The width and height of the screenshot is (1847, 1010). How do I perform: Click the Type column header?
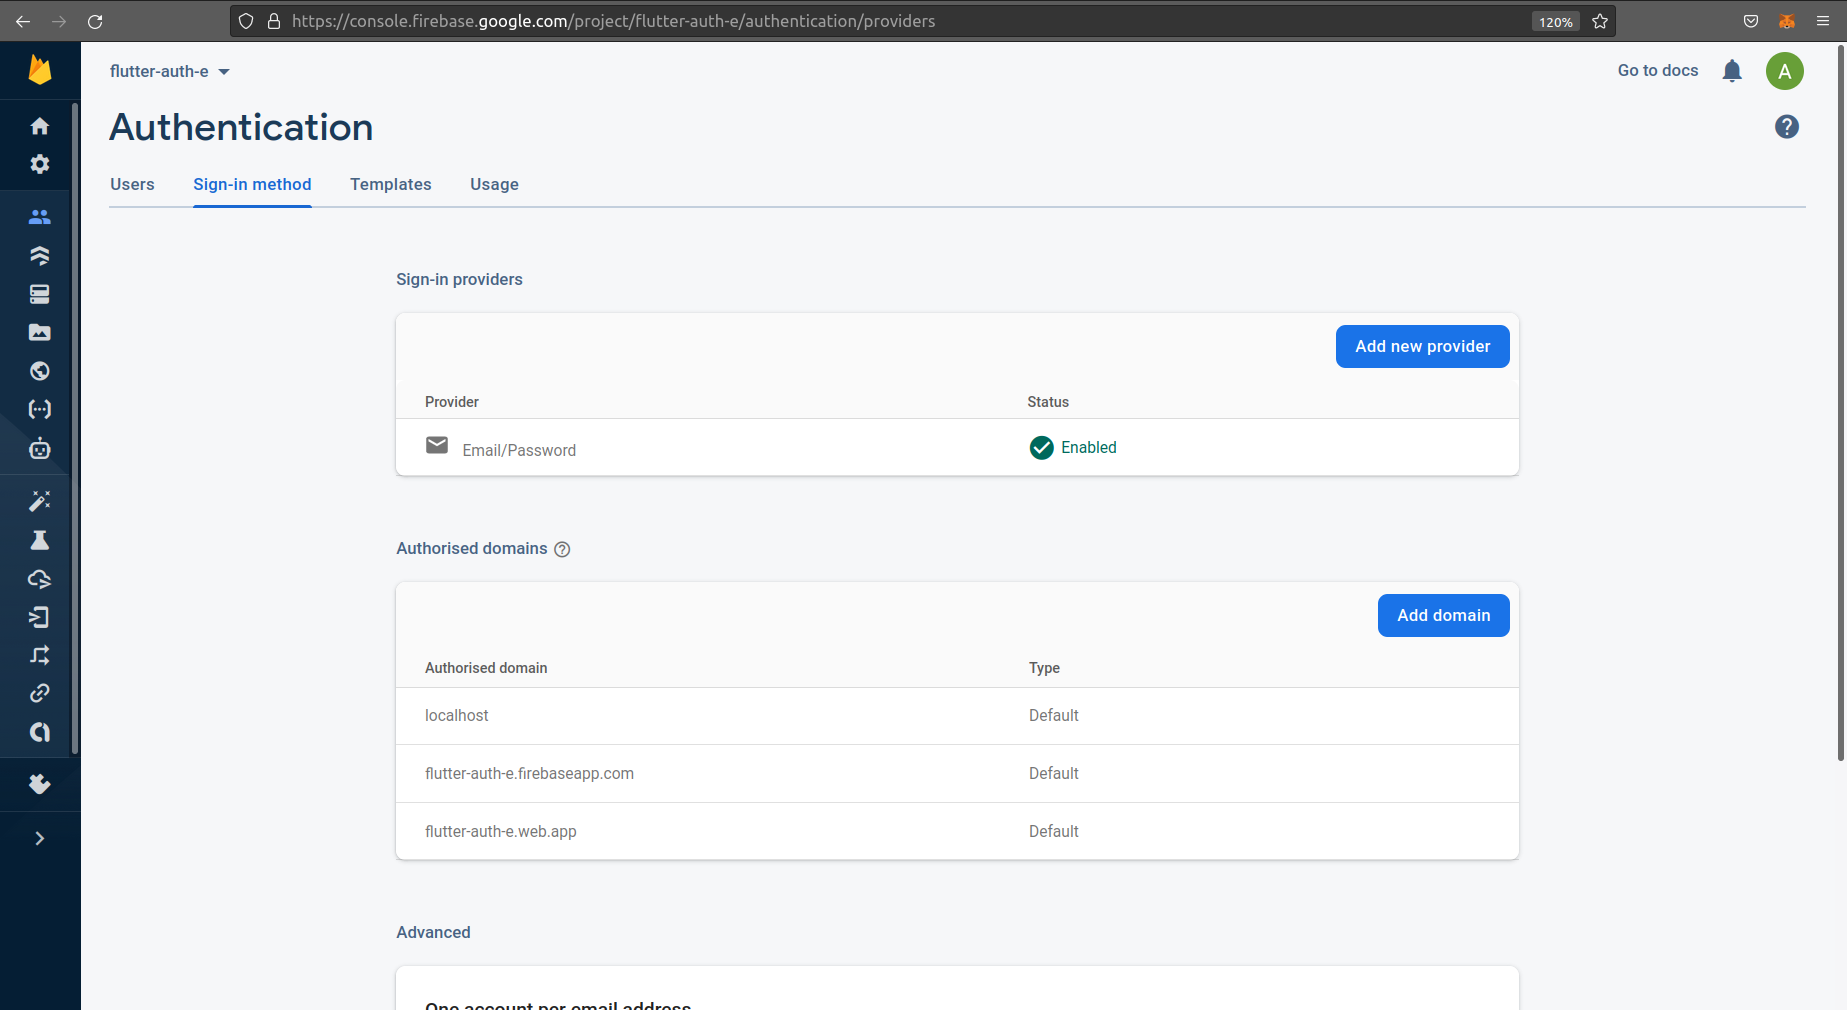1044,668
